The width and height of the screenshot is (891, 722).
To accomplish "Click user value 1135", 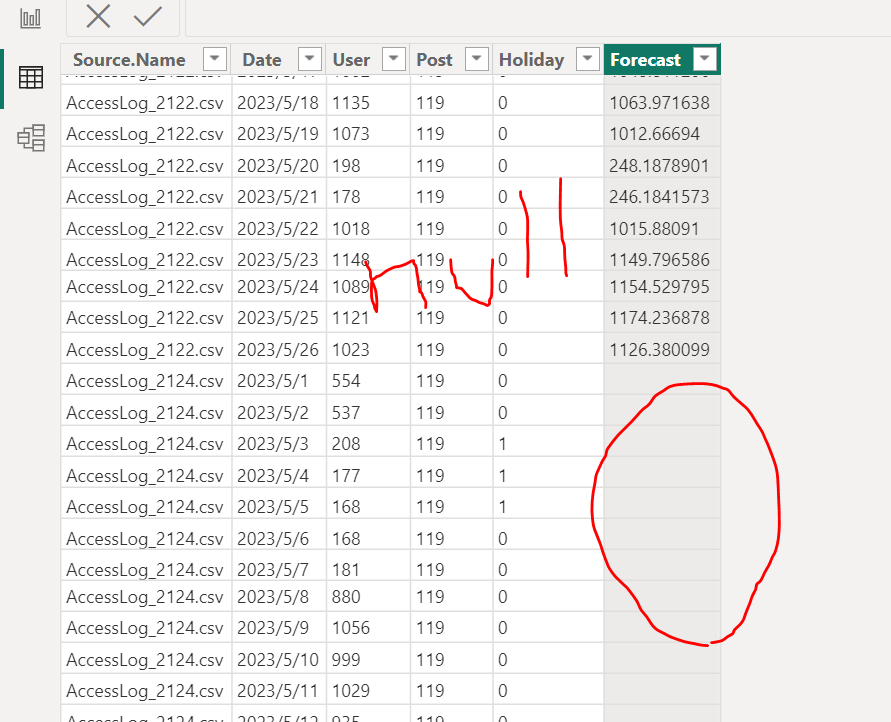I will 351,103.
